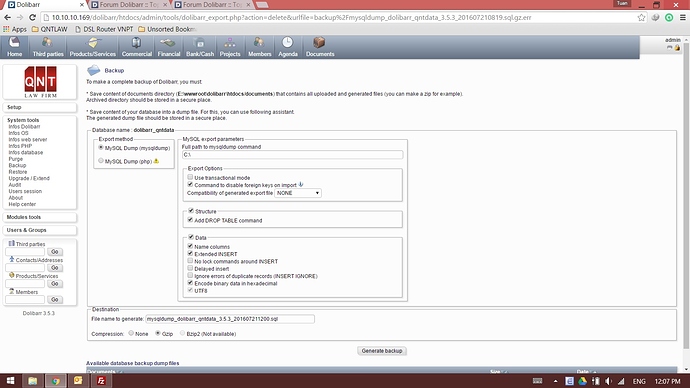
Task: Click the Generate backup button
Action: click(x=382, y=351)
